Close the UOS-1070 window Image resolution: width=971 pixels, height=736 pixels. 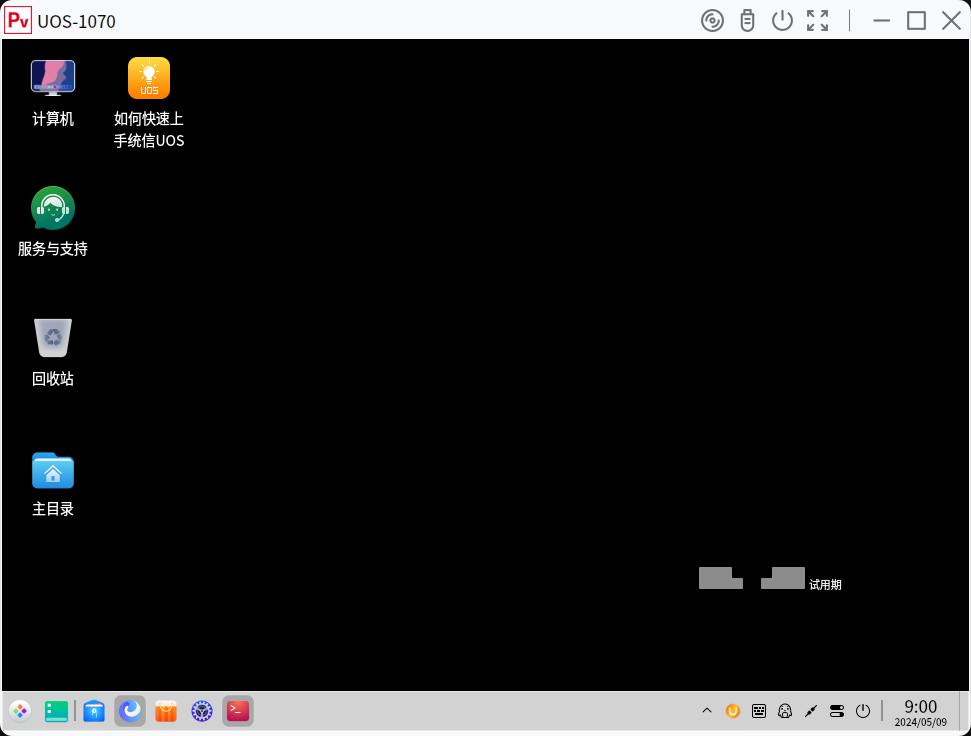pos(951,21)
